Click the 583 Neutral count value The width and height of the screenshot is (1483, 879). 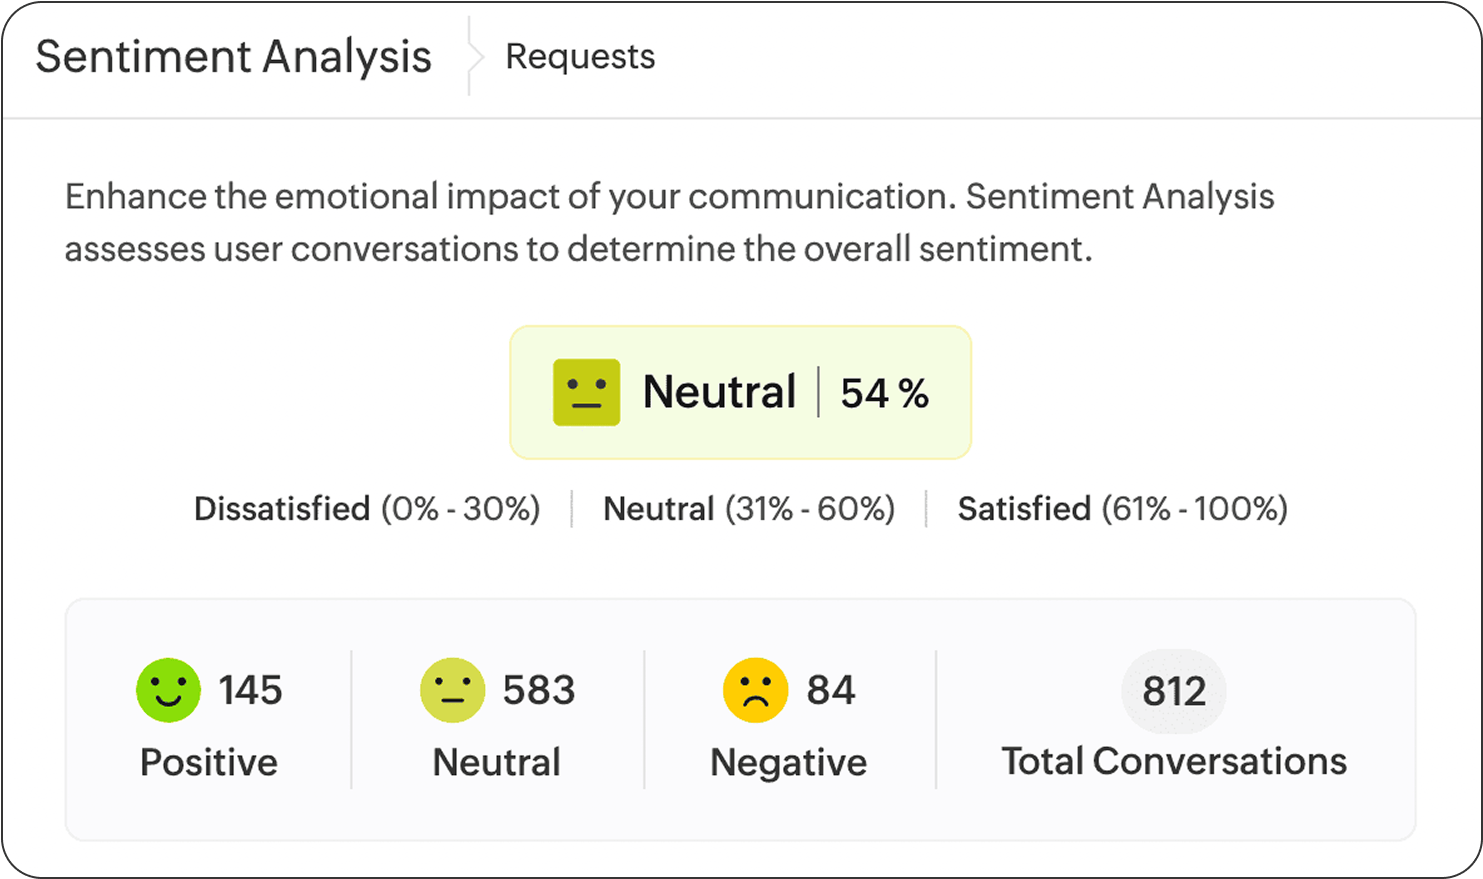[539, 690]
